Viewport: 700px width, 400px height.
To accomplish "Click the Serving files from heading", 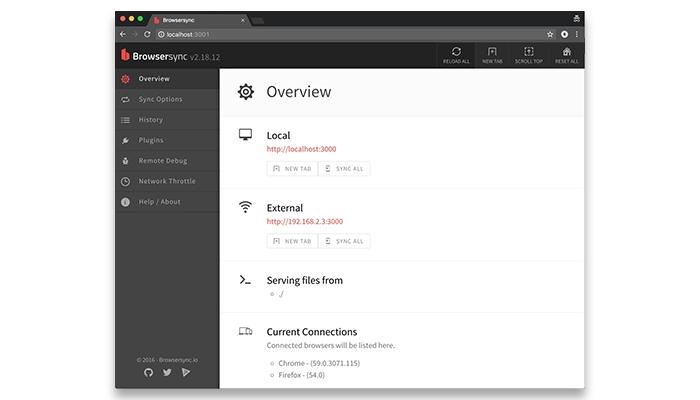I will point(304,280).
